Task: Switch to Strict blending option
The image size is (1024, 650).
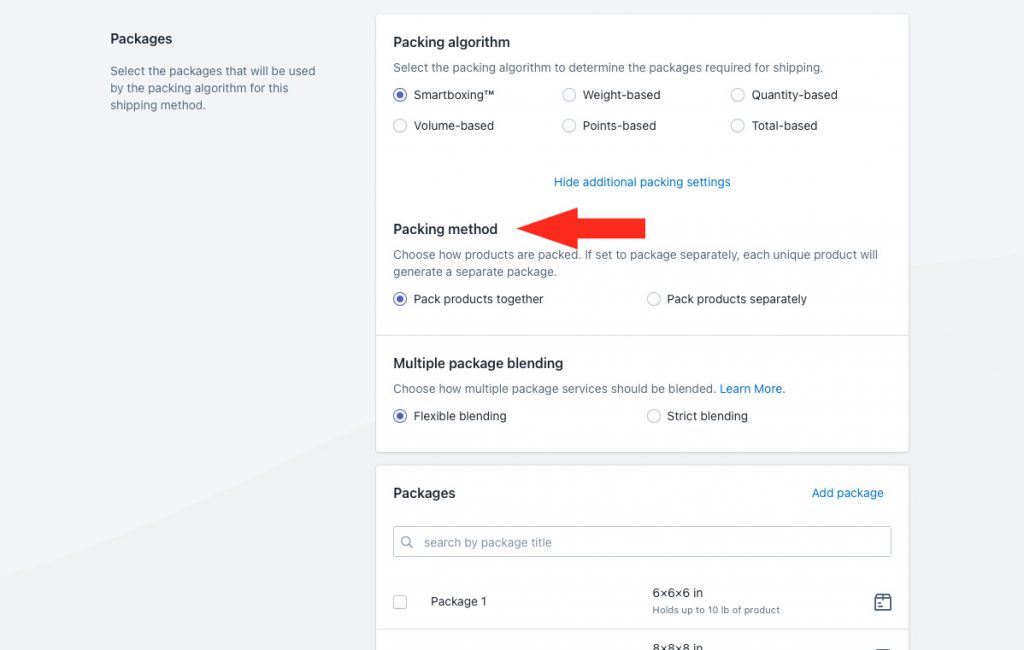Action: (x=653, y=416)
